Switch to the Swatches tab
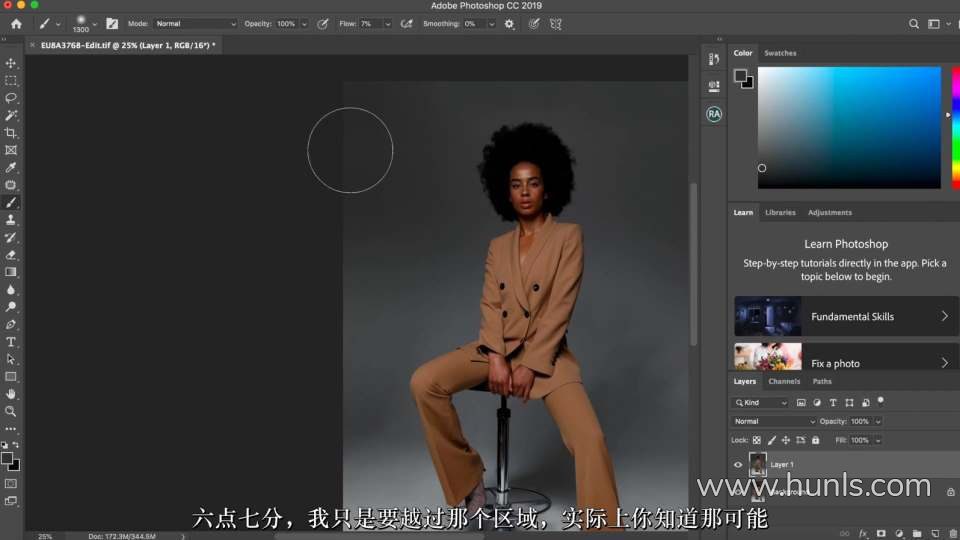Image resolution: width=960 pixels, height=540 pixels. click(780, 53)
